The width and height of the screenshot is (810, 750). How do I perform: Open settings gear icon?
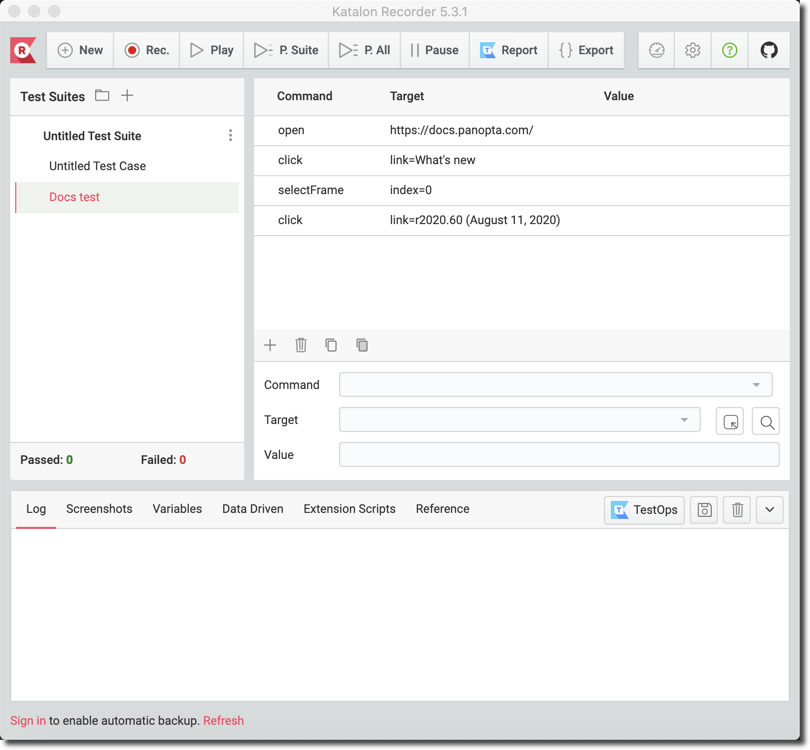(x=693, y=50)
